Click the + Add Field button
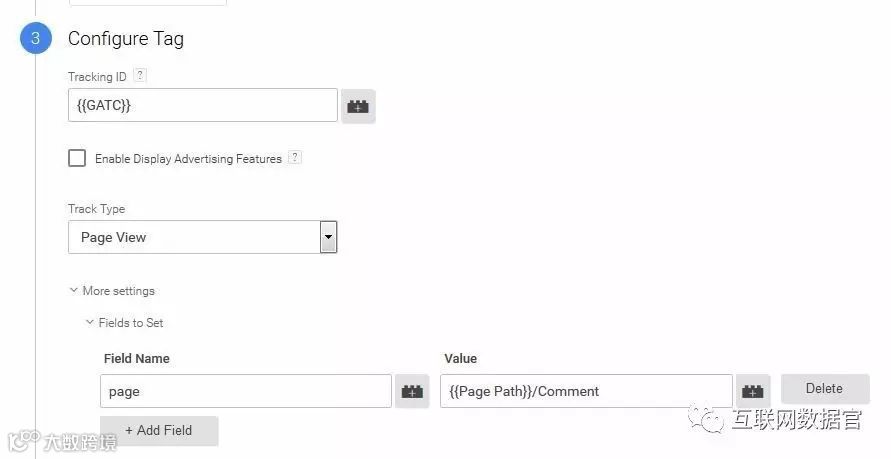 tap(159, 430)
